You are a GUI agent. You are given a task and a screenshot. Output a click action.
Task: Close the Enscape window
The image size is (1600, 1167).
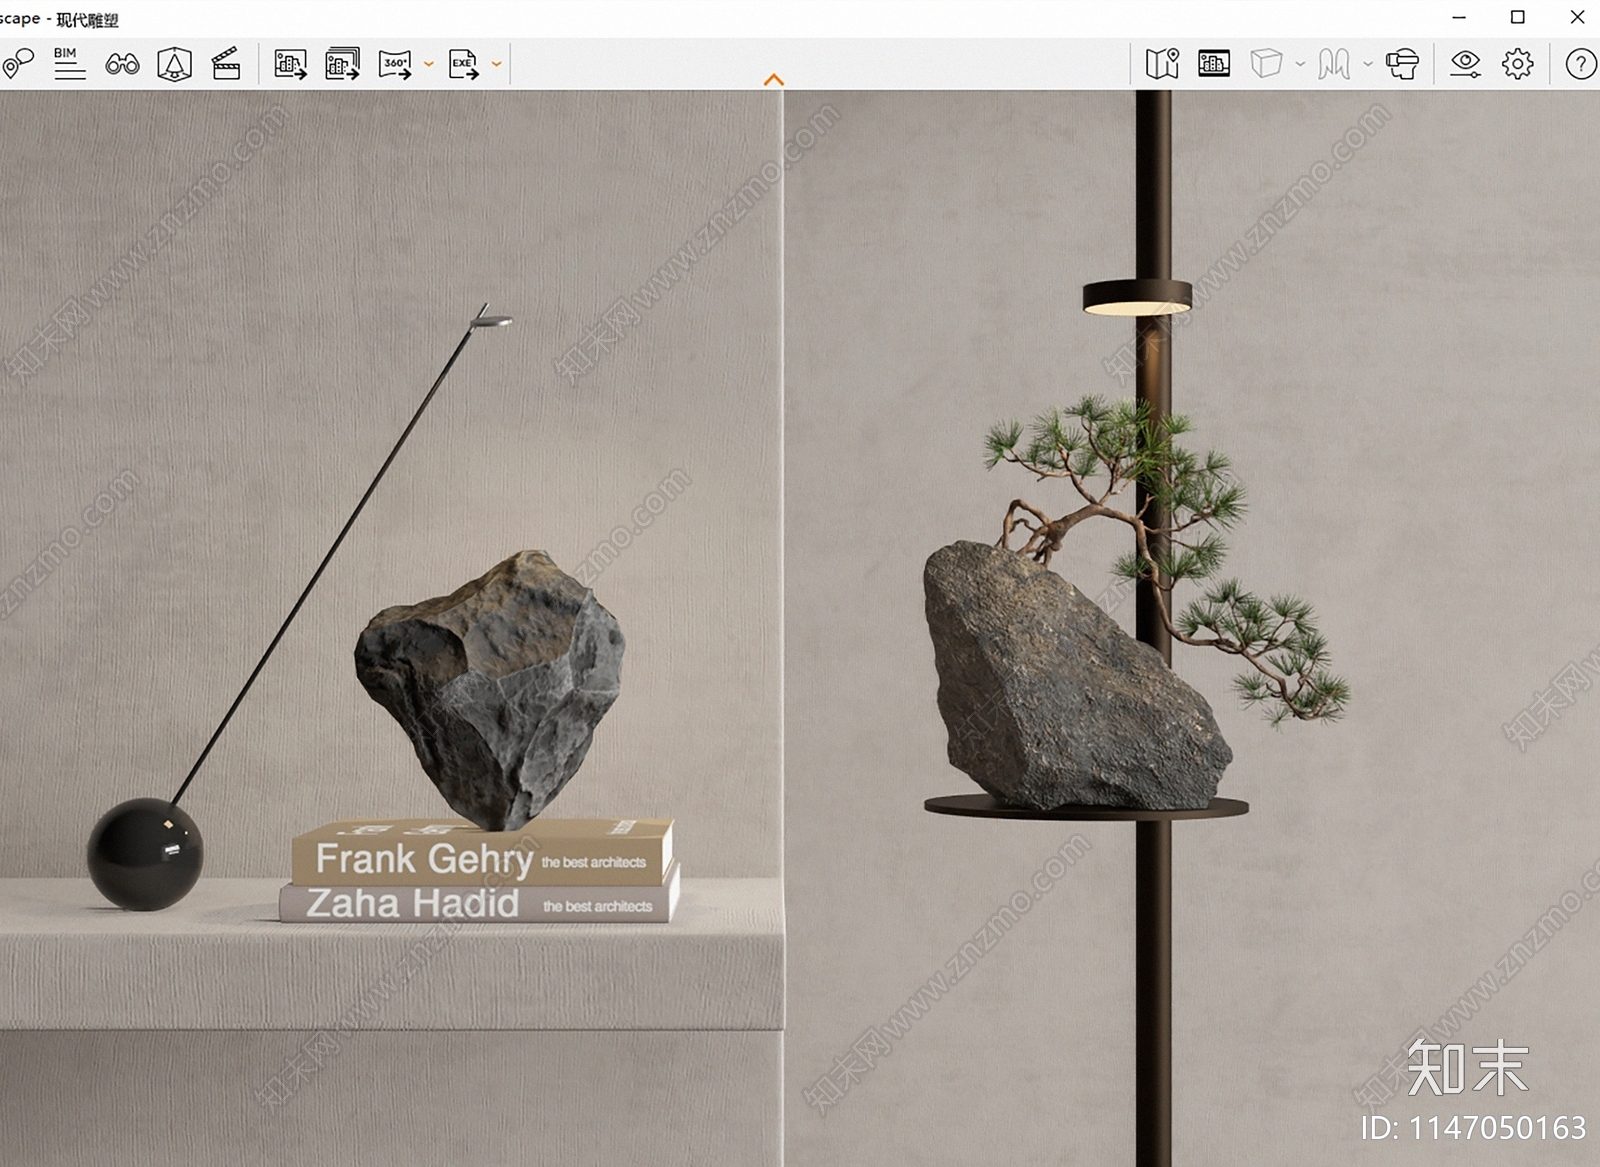1577,17
